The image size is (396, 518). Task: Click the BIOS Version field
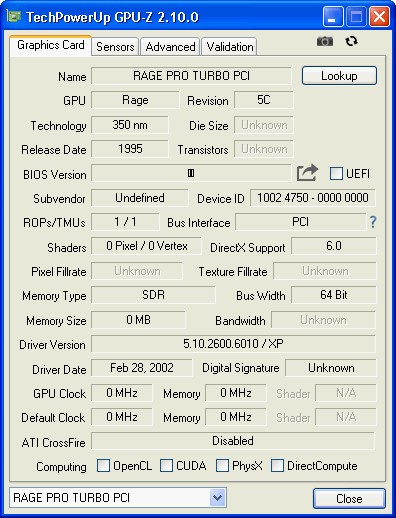click(x=191, y=173)
